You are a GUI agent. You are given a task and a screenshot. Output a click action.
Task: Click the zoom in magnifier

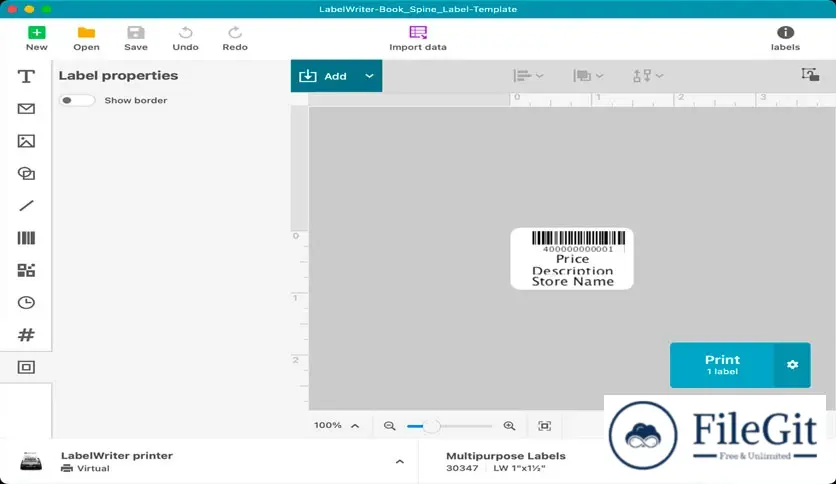click(x=509, y=426)
